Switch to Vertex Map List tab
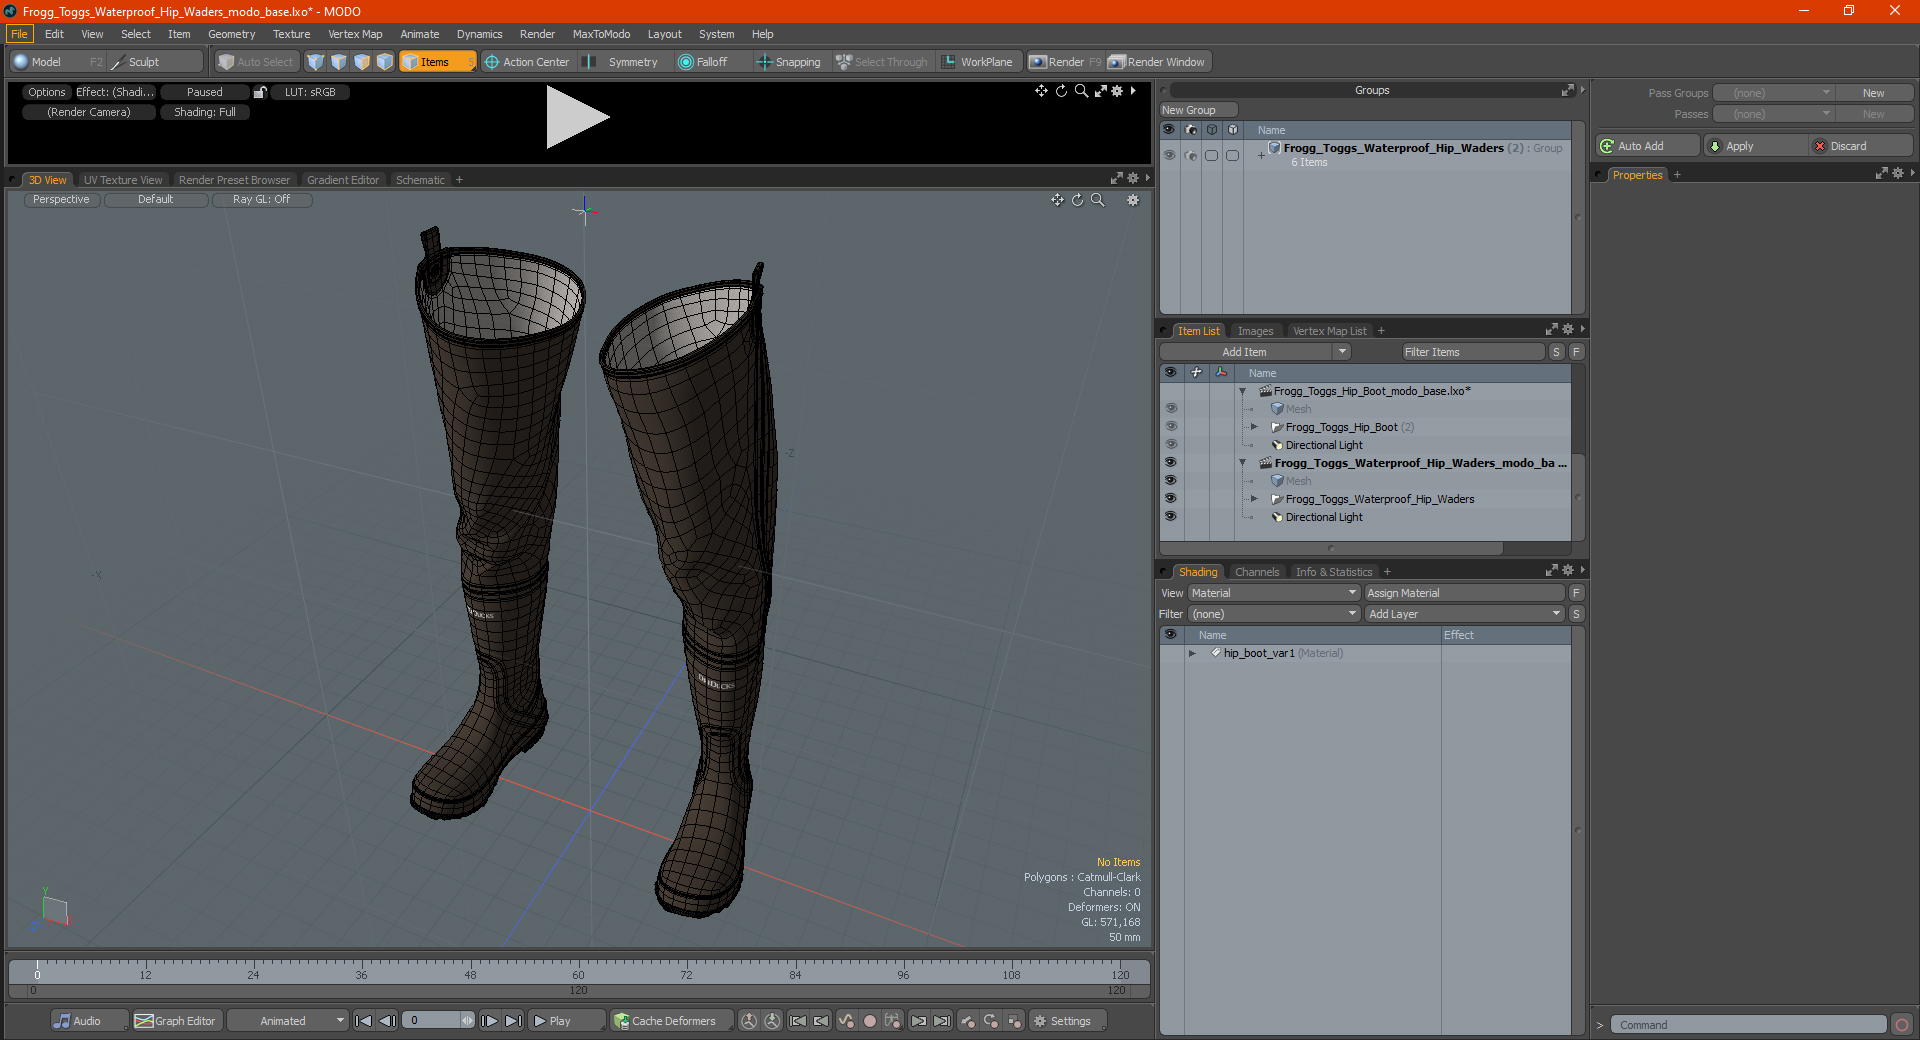This screenshot has width=1920, height=1040. (x=1329, y=331)
